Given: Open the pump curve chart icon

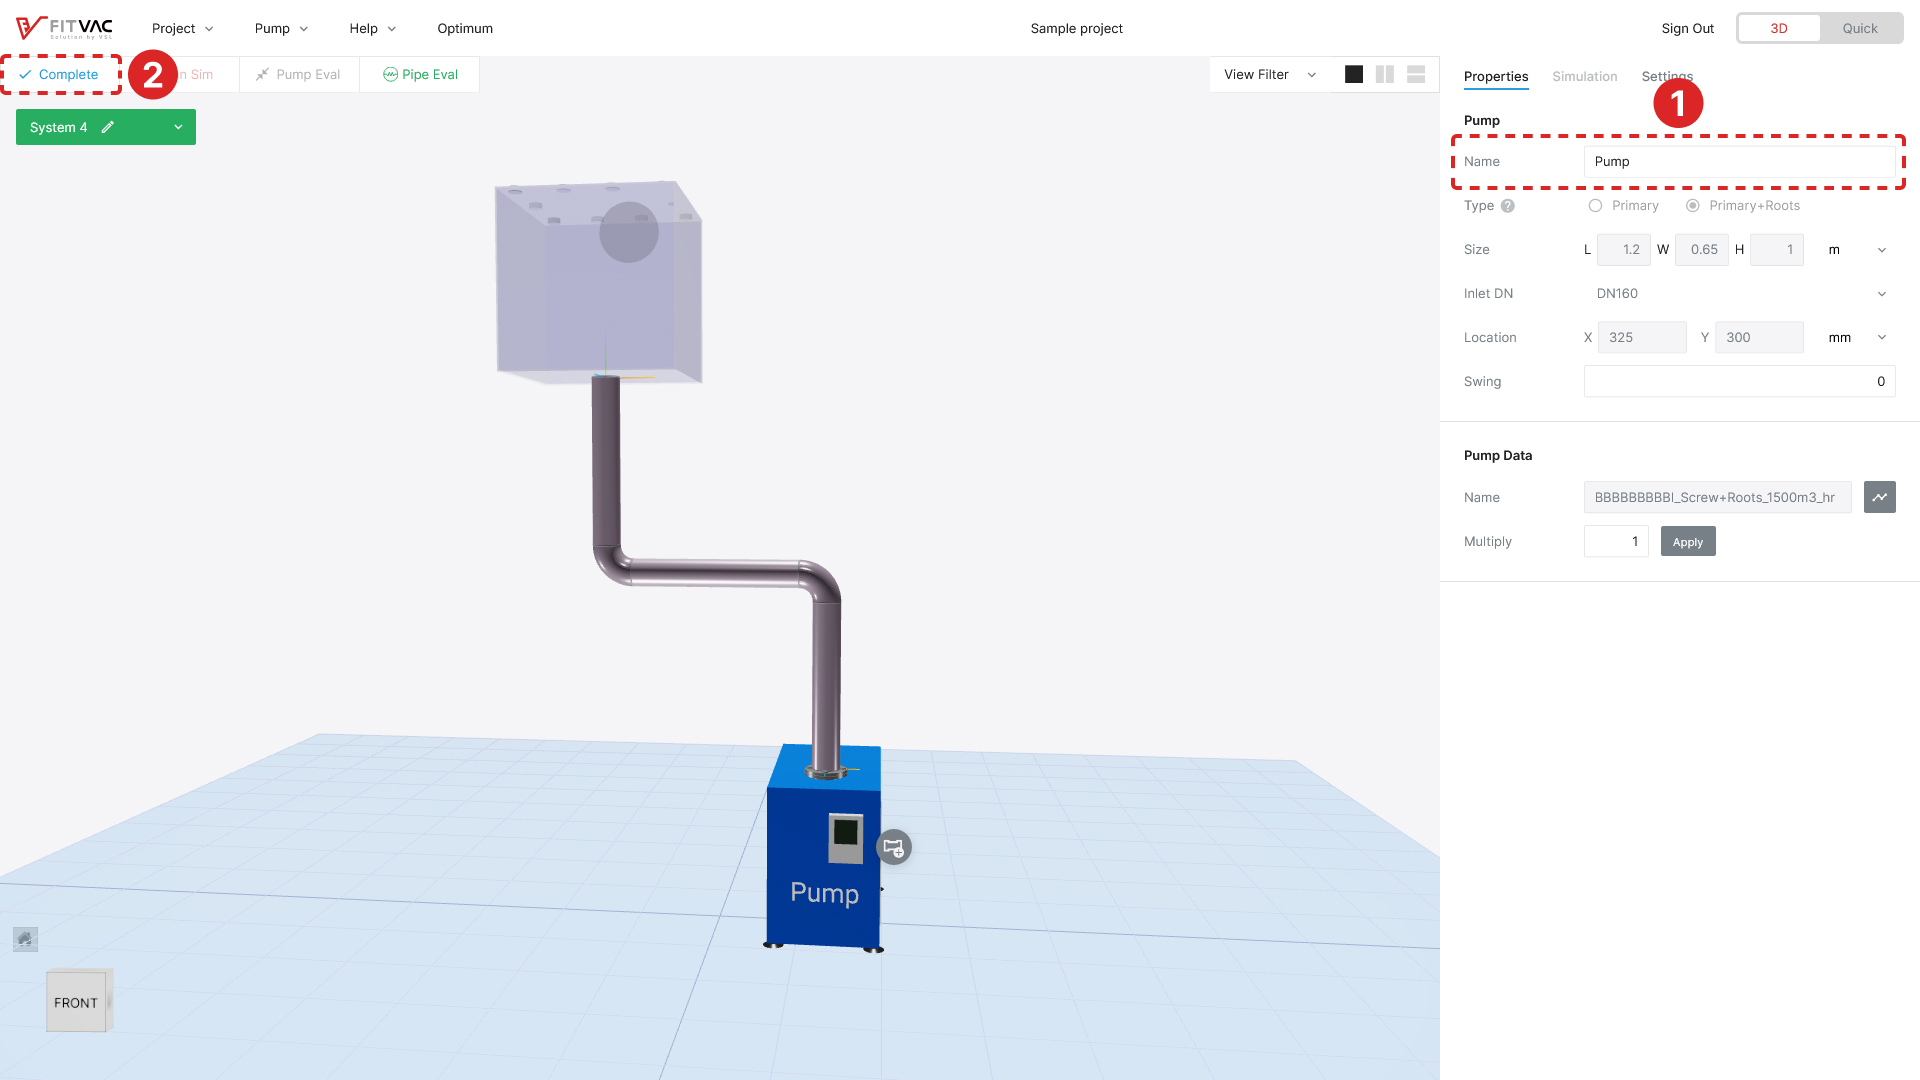Looking at the screenshot, I should pyautogui.click(x=1880, y=497).
